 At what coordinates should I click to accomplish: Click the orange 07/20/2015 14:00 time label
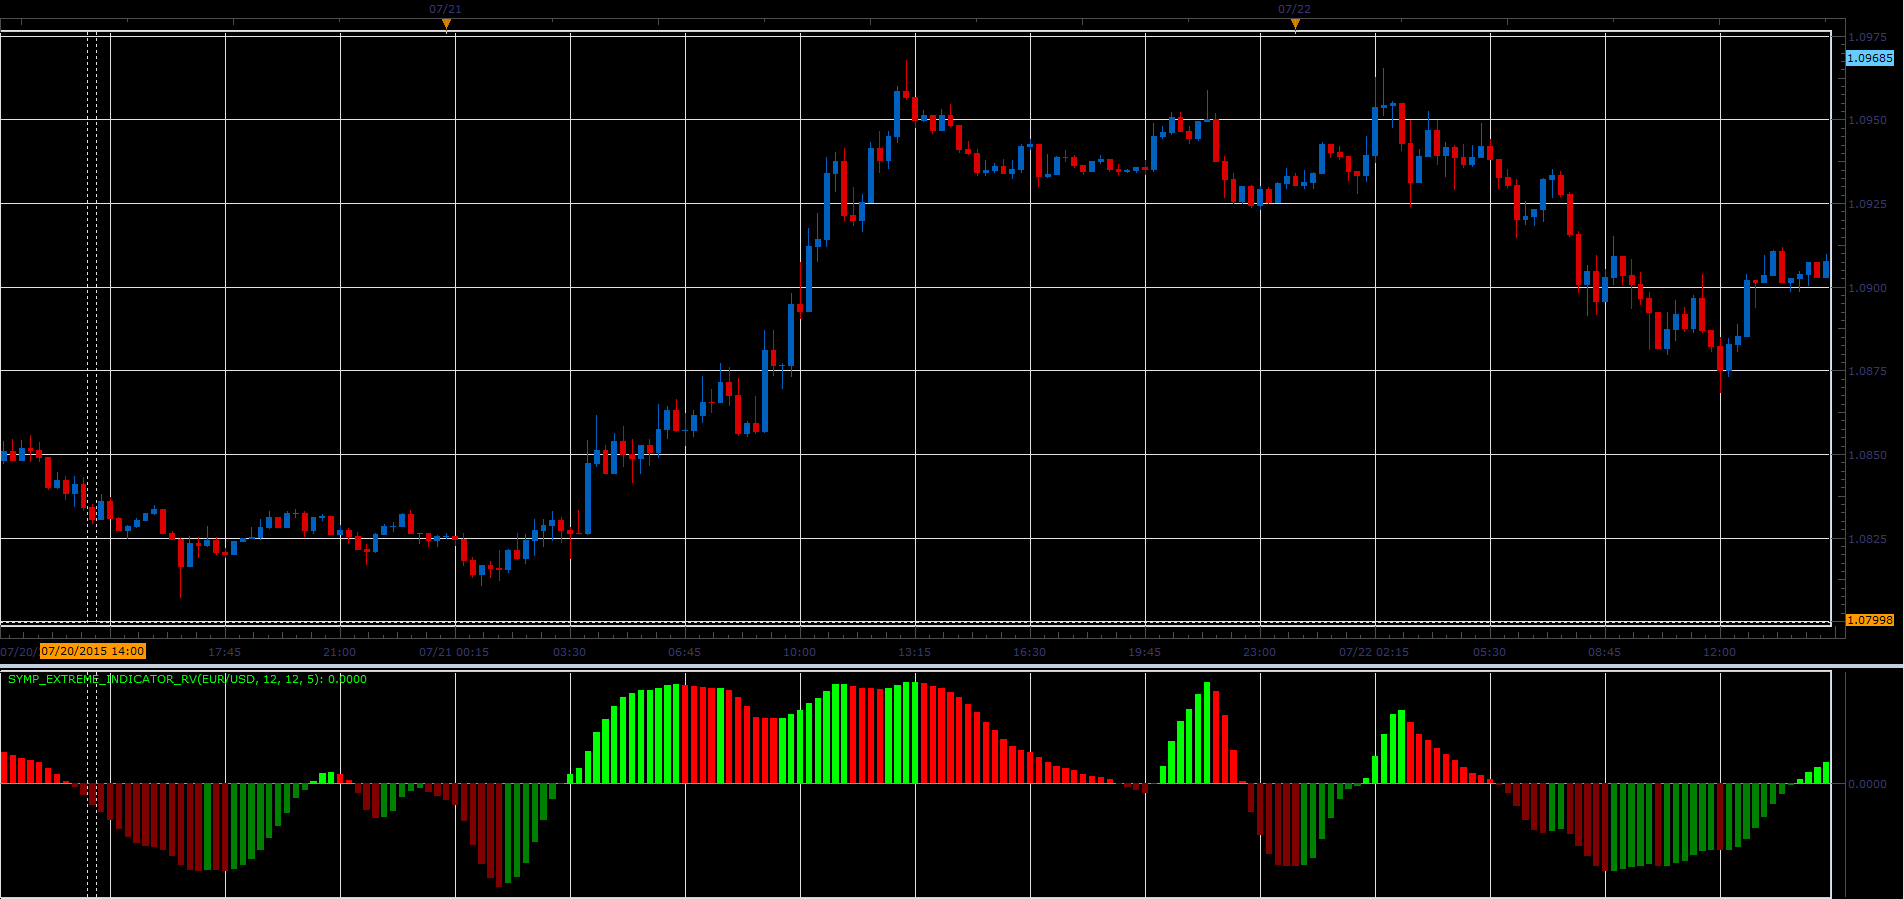(93, 651)
